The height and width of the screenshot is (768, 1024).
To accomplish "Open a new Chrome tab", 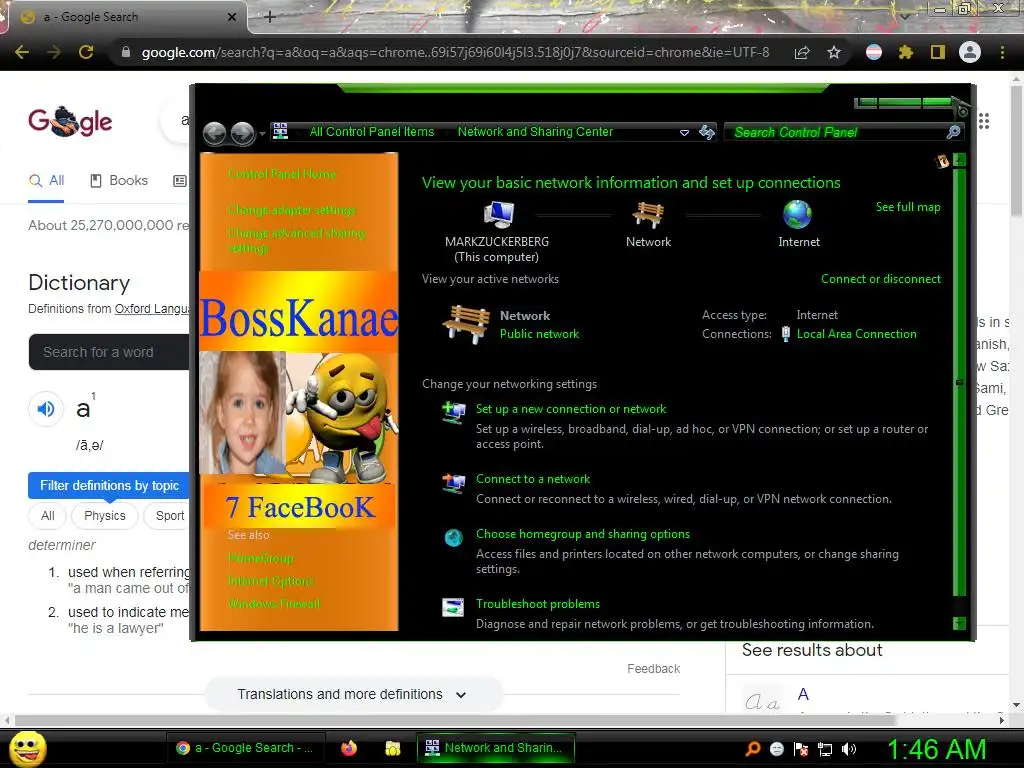I will (270, 17).
